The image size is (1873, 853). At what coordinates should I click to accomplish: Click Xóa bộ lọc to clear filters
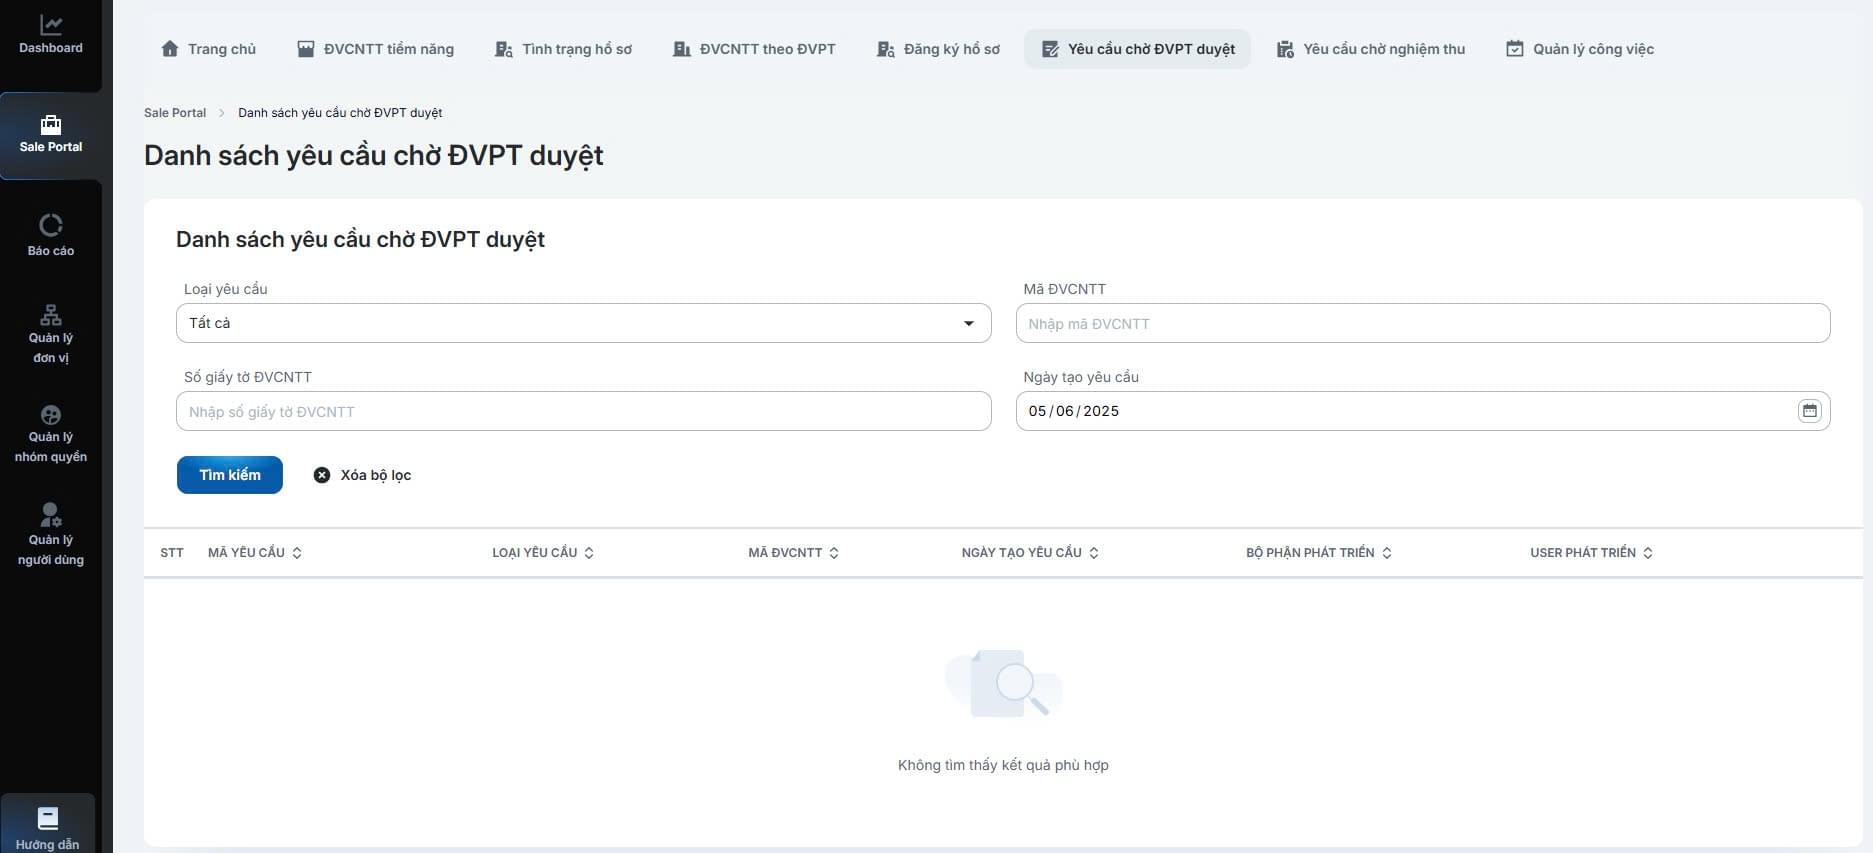(x=362, y=475)
